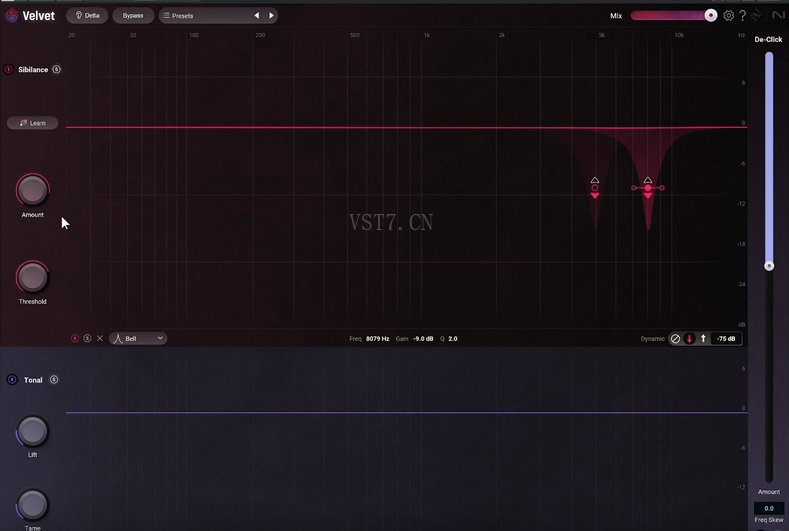The image size is (789, 531).
Task: Toggle the Tonal module power
Action: (12, 380)
